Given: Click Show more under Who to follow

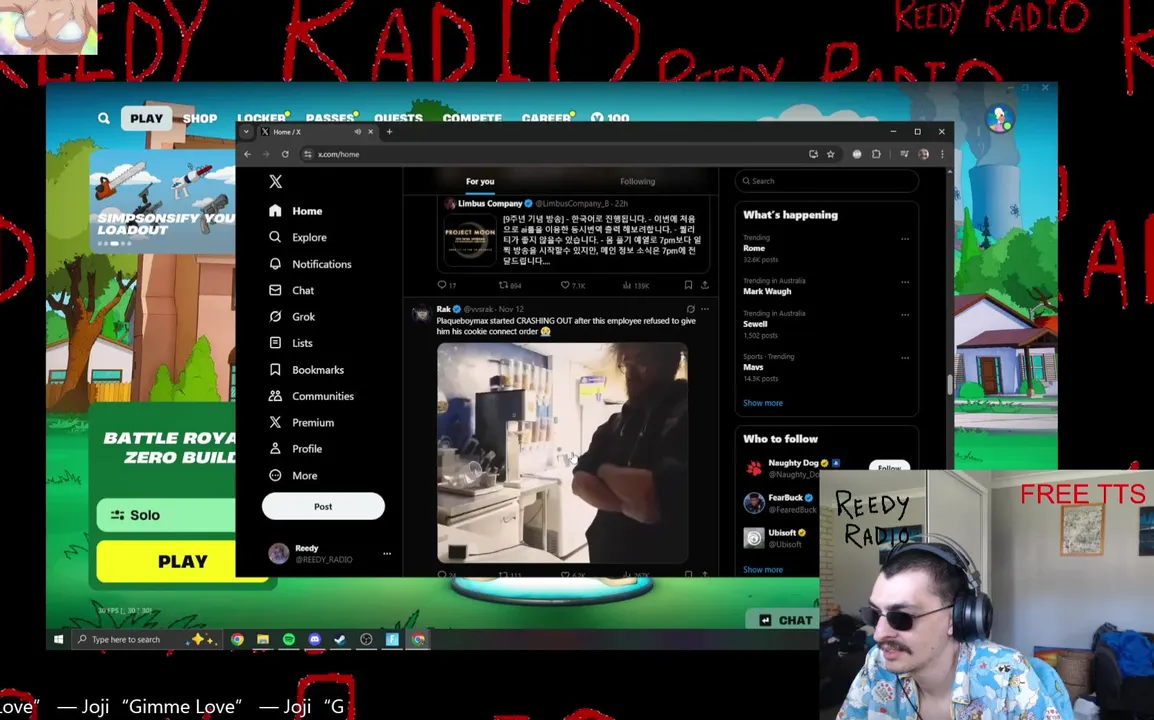Looking at the screenshot, I should click(x=763, y=570).
